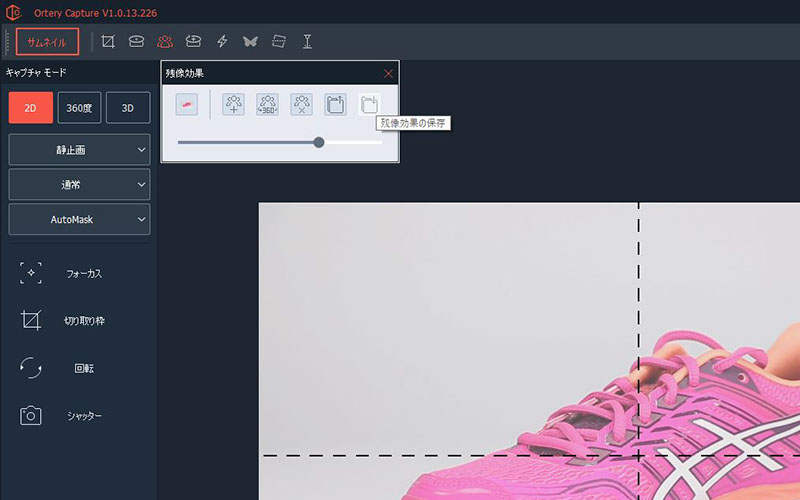Click the turntable icon in top toolbar
800x500 pixels.
137,42
